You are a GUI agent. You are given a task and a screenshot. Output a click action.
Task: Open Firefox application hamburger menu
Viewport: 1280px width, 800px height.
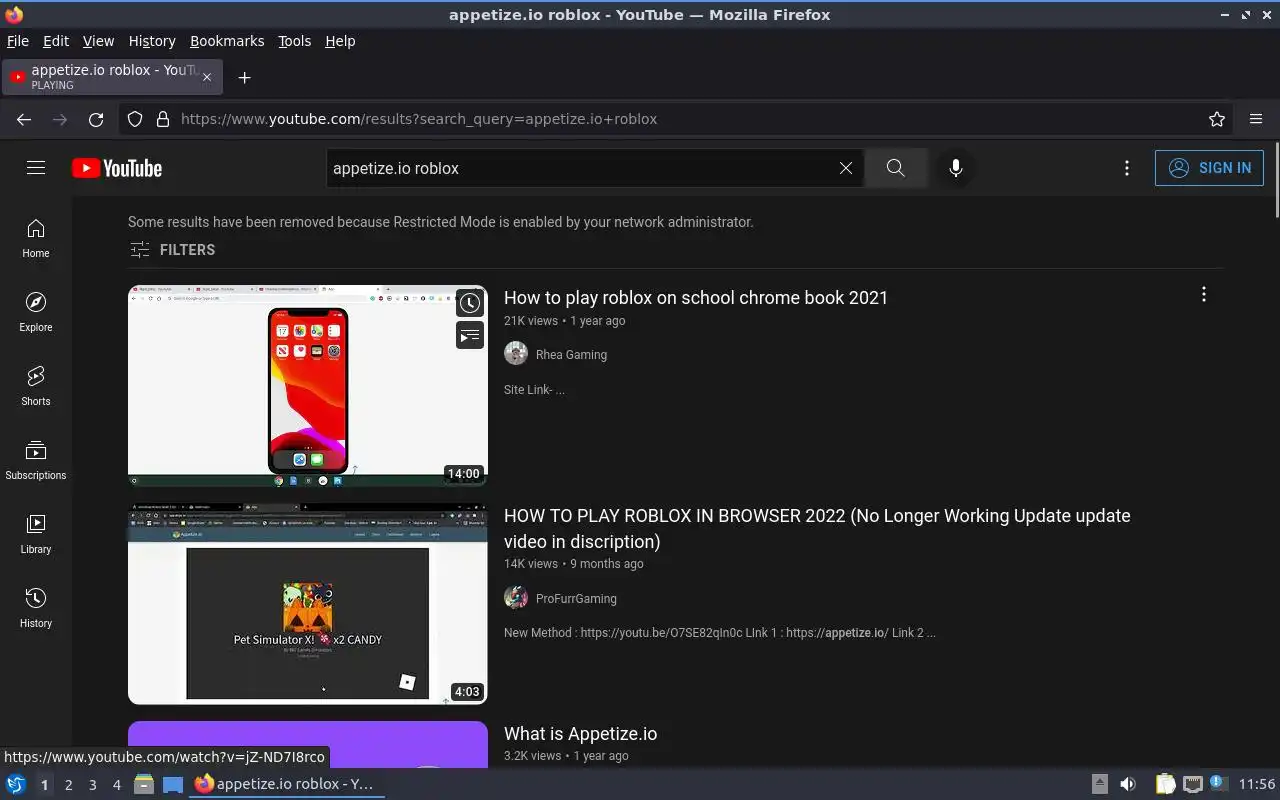point(1256,119)
